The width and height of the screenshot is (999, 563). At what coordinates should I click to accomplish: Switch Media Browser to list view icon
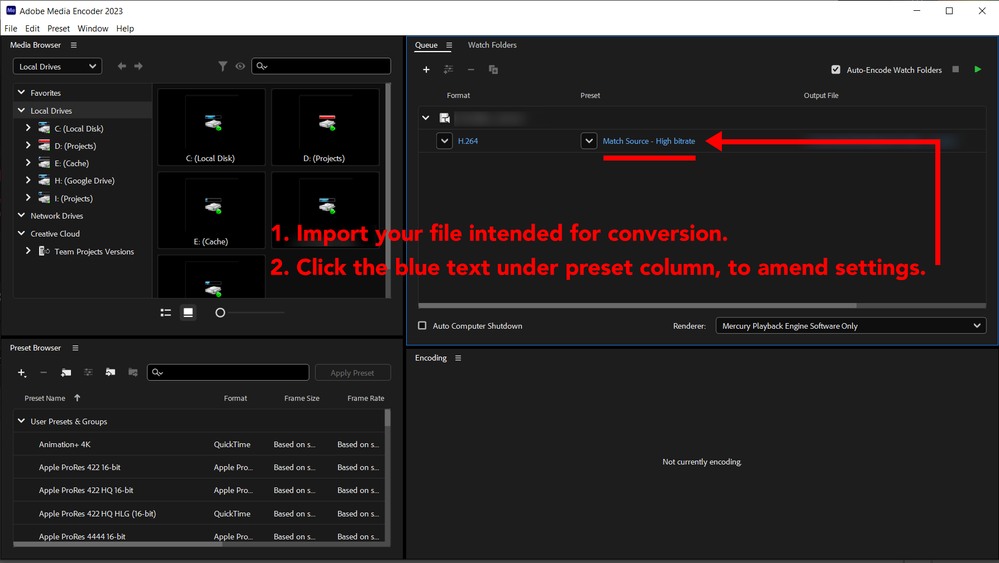[x=166, y=313]
